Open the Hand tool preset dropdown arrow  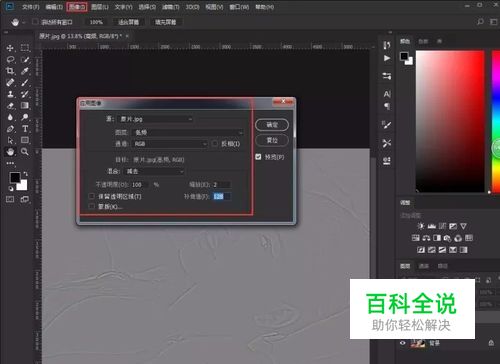pos(24,22)
